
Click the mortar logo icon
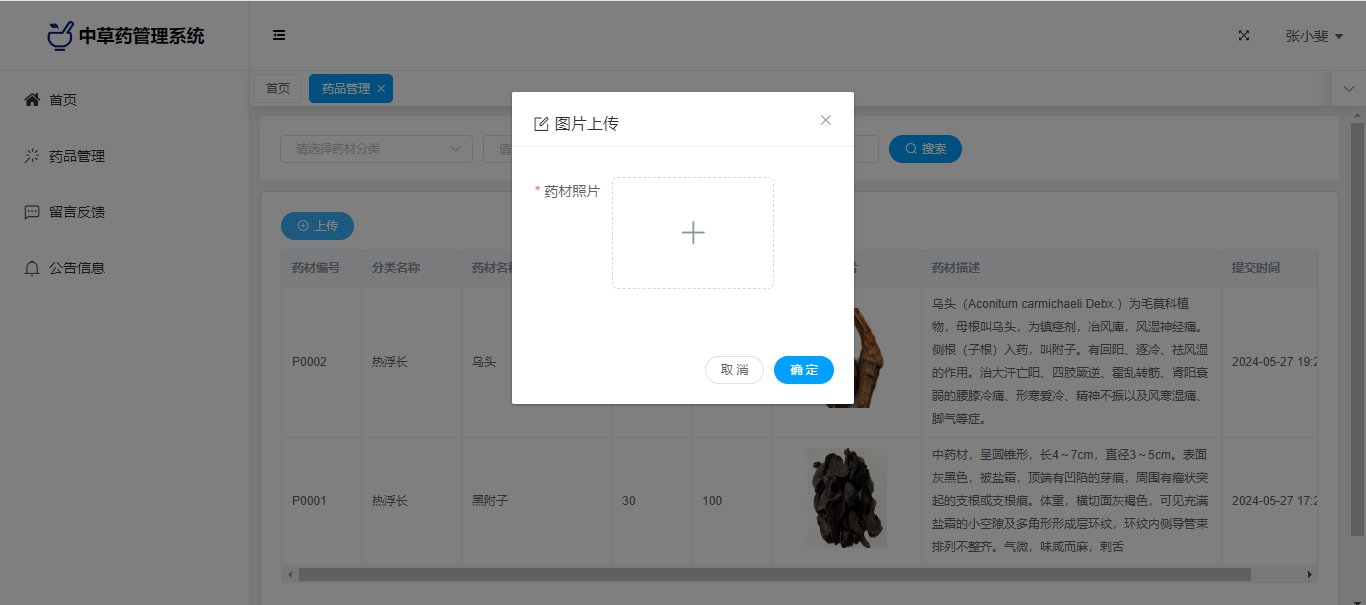click(x=60, y=35)
